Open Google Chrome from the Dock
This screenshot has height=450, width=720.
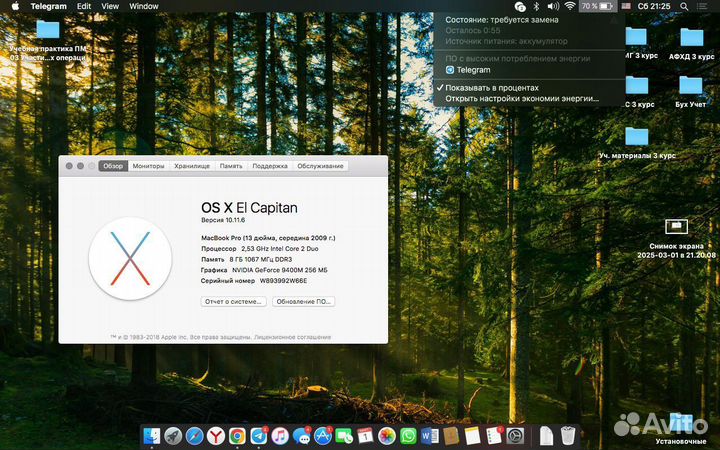(237, 436)
